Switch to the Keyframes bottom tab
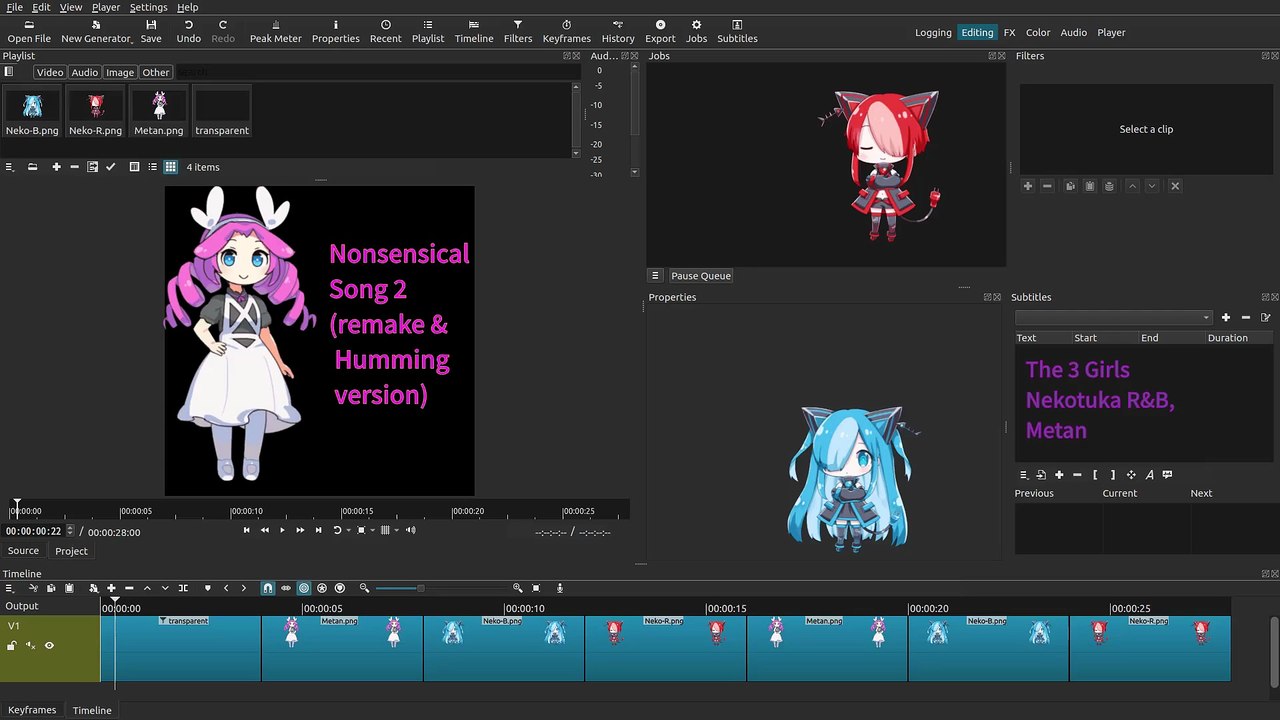The height and width of the screenshot is (720, 1280). click(32, 710)
